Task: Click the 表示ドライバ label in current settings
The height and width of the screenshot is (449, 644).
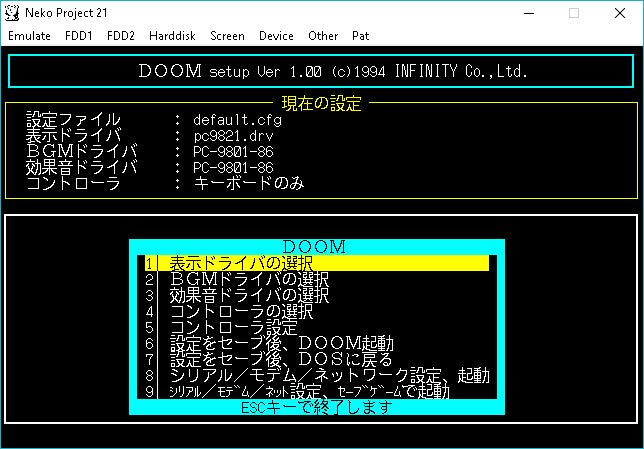Action: coord(73,136)
